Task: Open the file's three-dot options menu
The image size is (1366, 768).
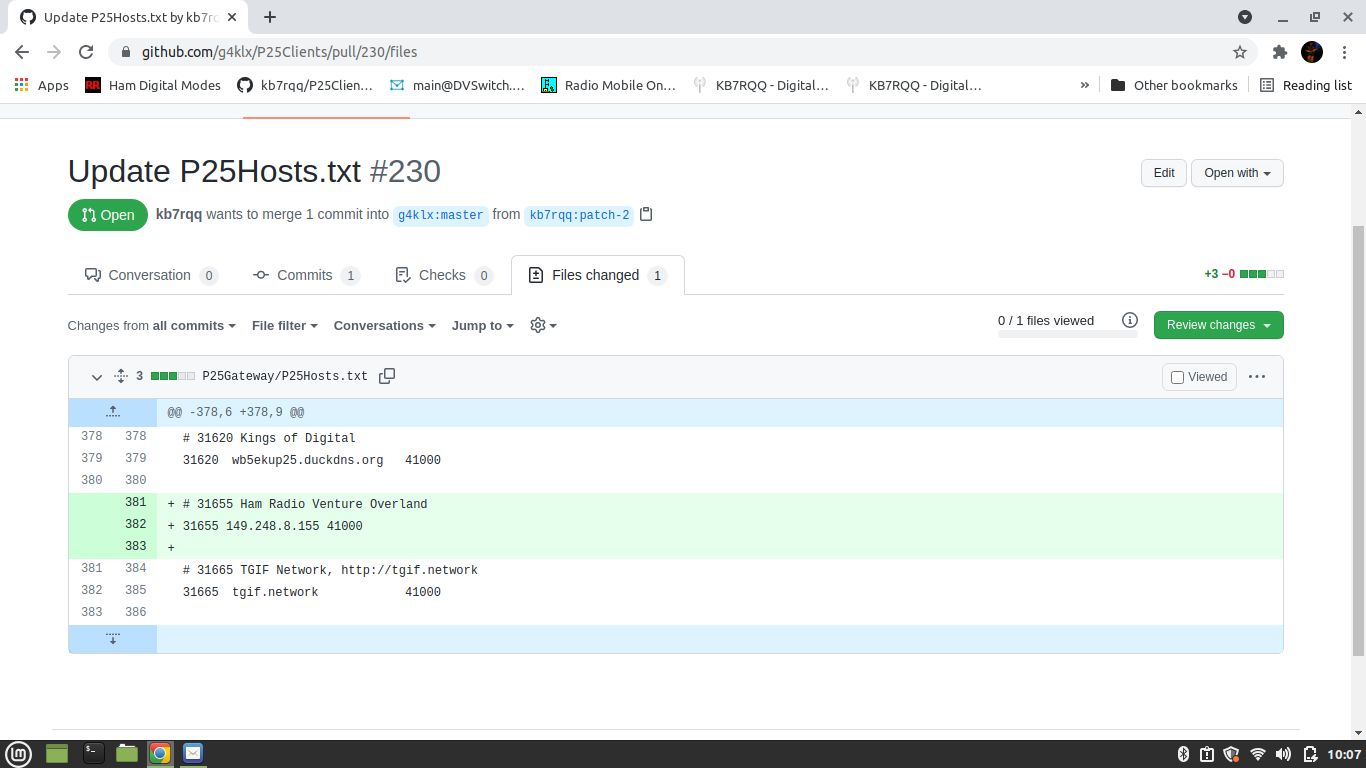Action: coord(1257,377)
